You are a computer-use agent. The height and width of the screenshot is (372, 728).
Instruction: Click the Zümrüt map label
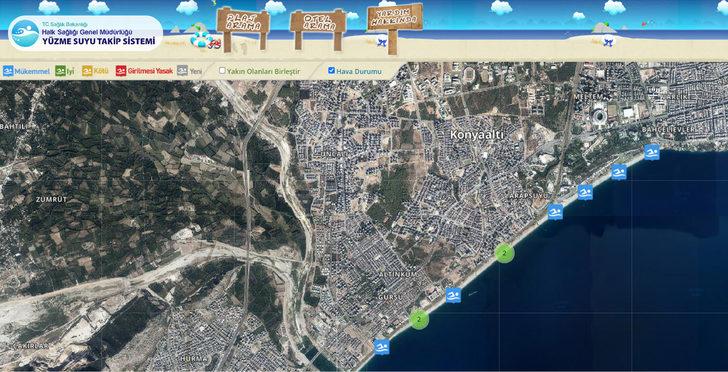[x=52, y=199]
